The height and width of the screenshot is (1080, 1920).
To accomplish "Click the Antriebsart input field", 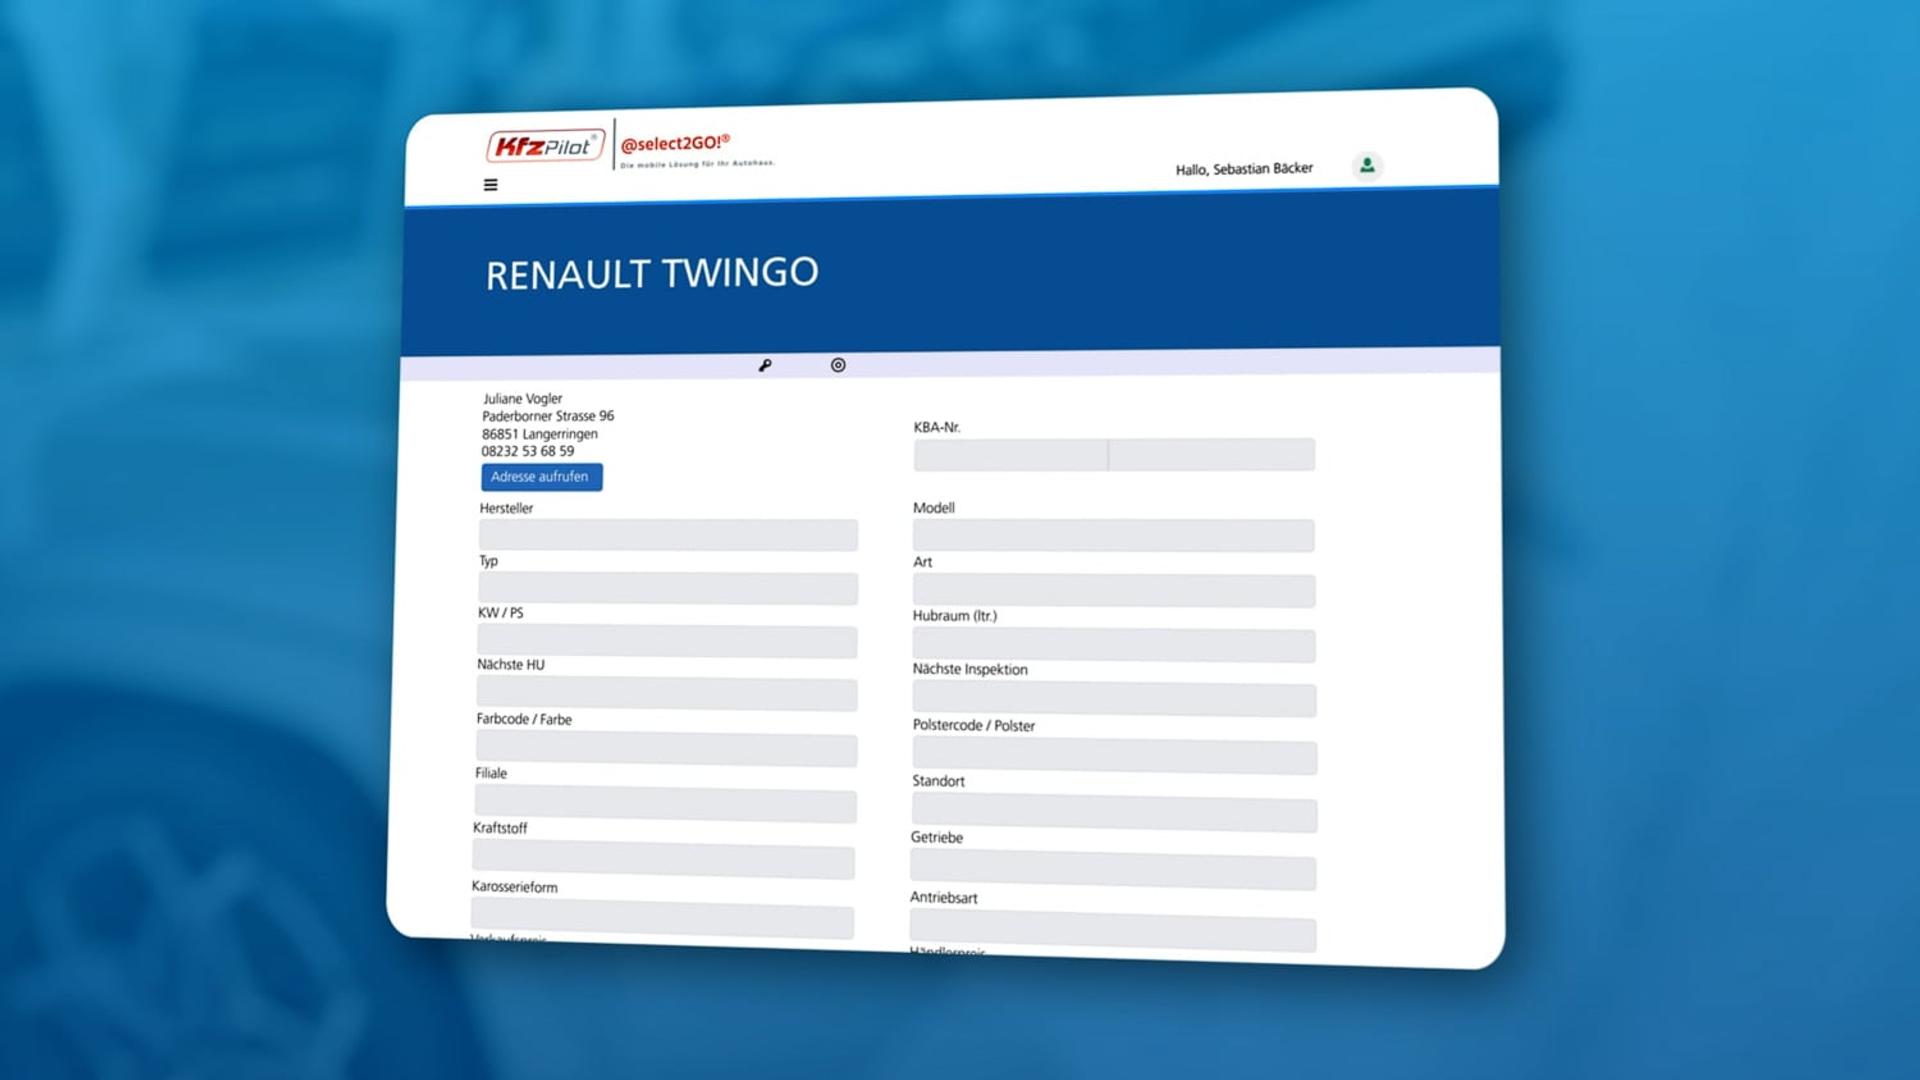I will pos(1113,931).
